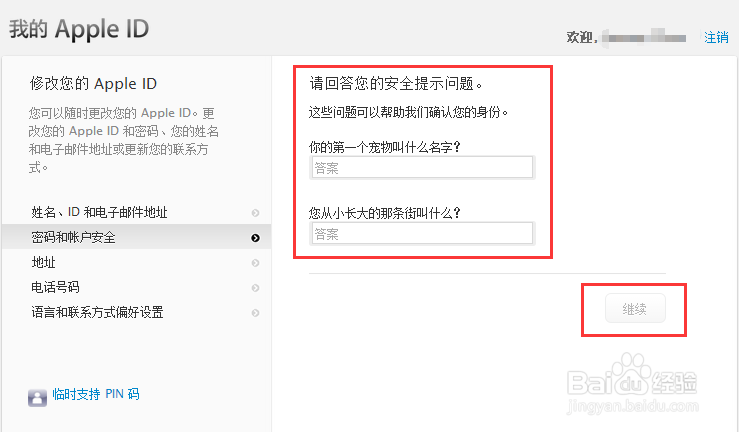This screenshot has width=739, height=432.
Task: Click dark arrow icon beside 密码和帐户安全
Action: (x=255, y=238)
